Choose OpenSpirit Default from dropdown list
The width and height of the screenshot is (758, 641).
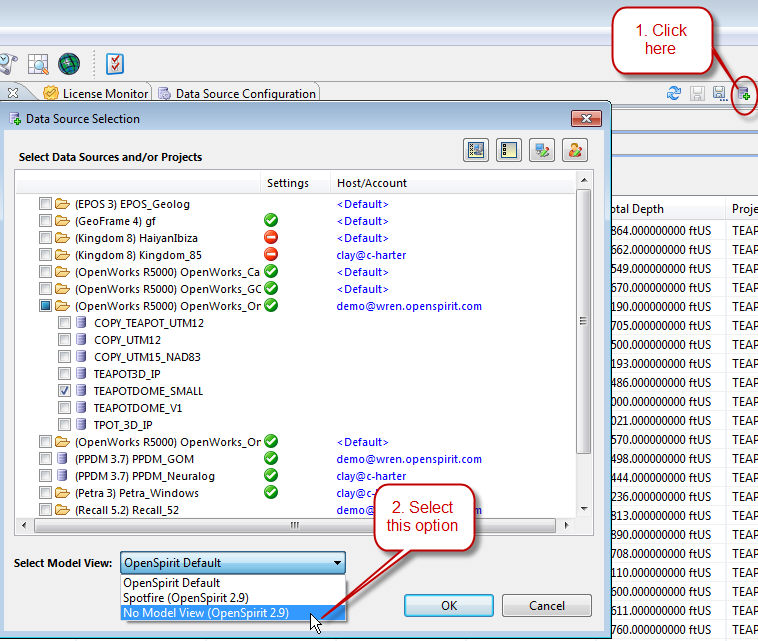point(233,583)
